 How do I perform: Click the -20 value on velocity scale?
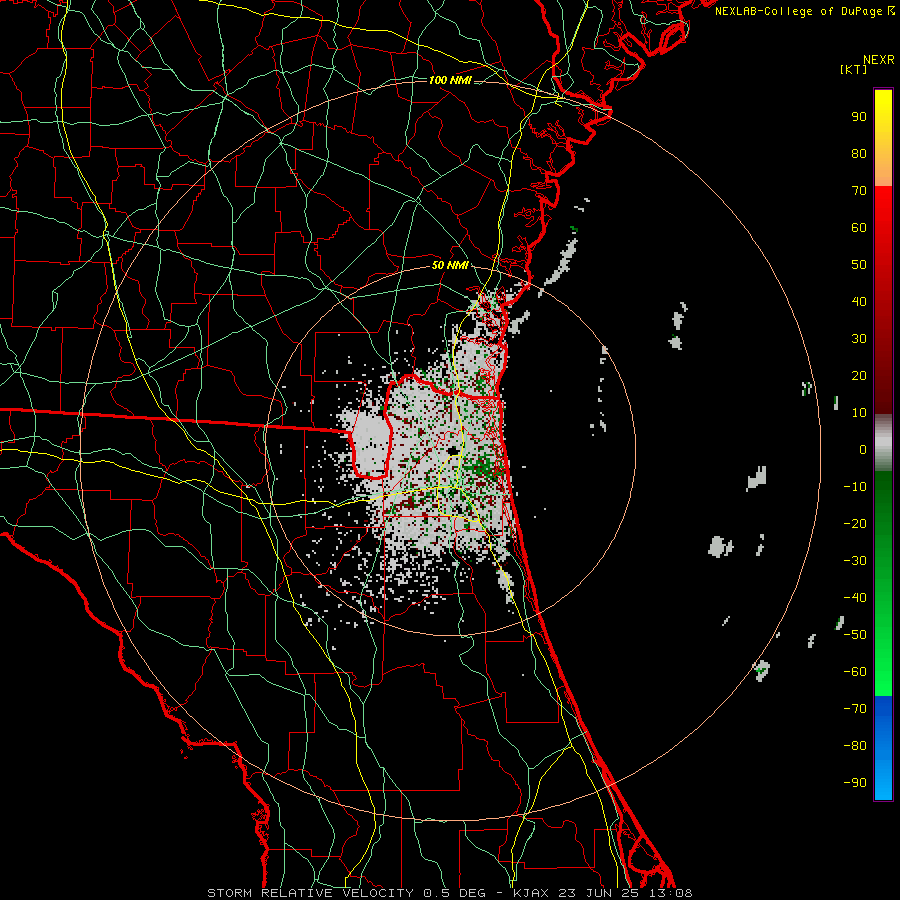[x=855, y=524]
